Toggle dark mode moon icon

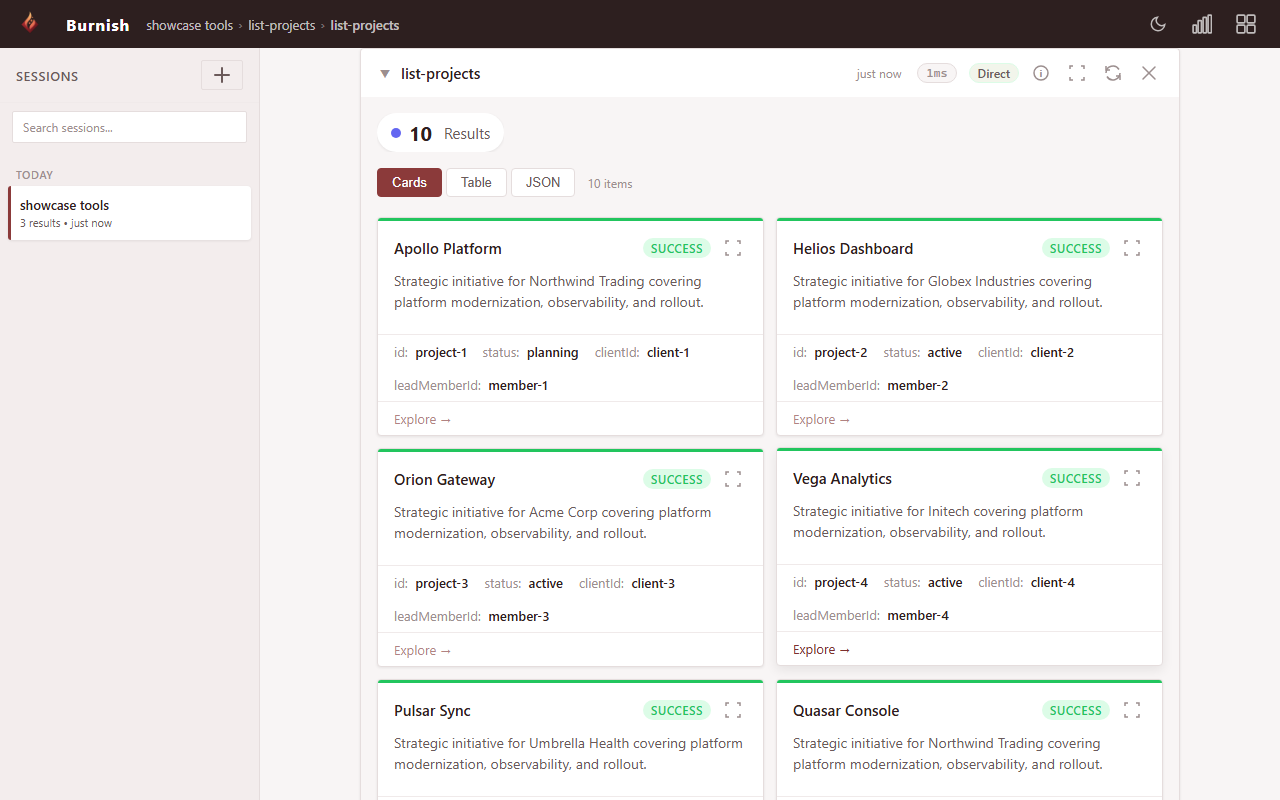[1158, 24]
